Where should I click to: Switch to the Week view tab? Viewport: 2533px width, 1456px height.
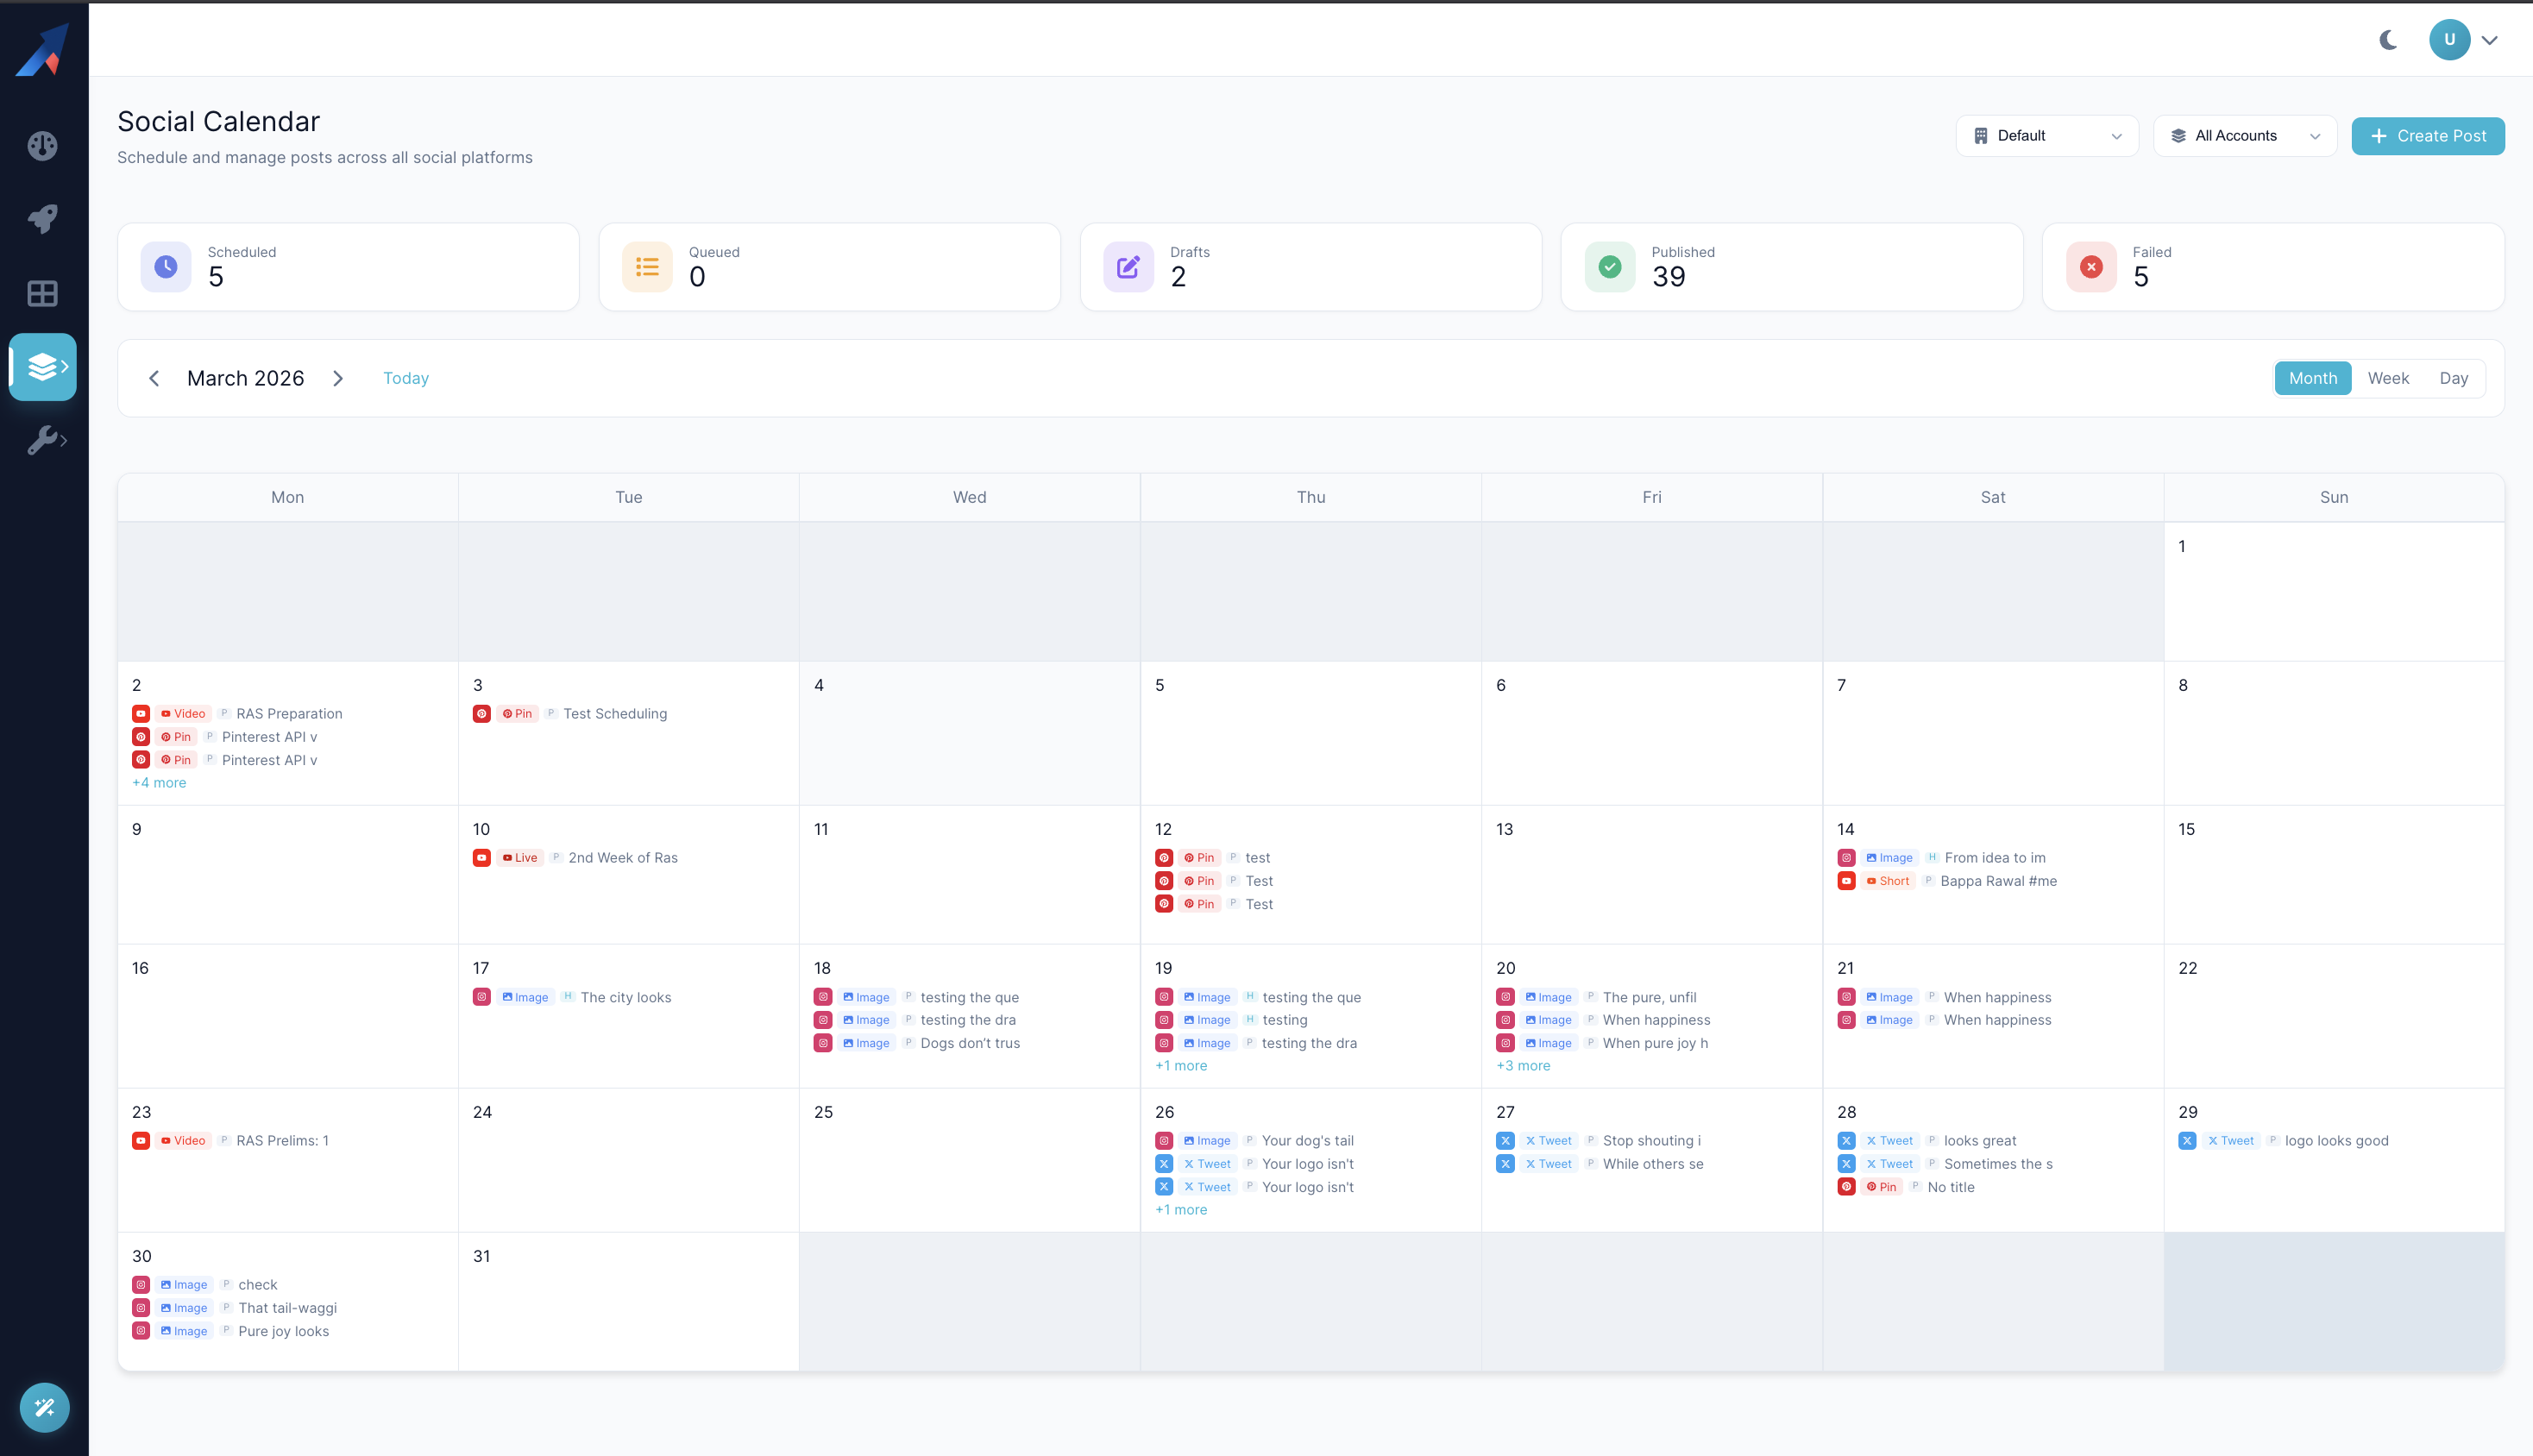click(2388, 378)
